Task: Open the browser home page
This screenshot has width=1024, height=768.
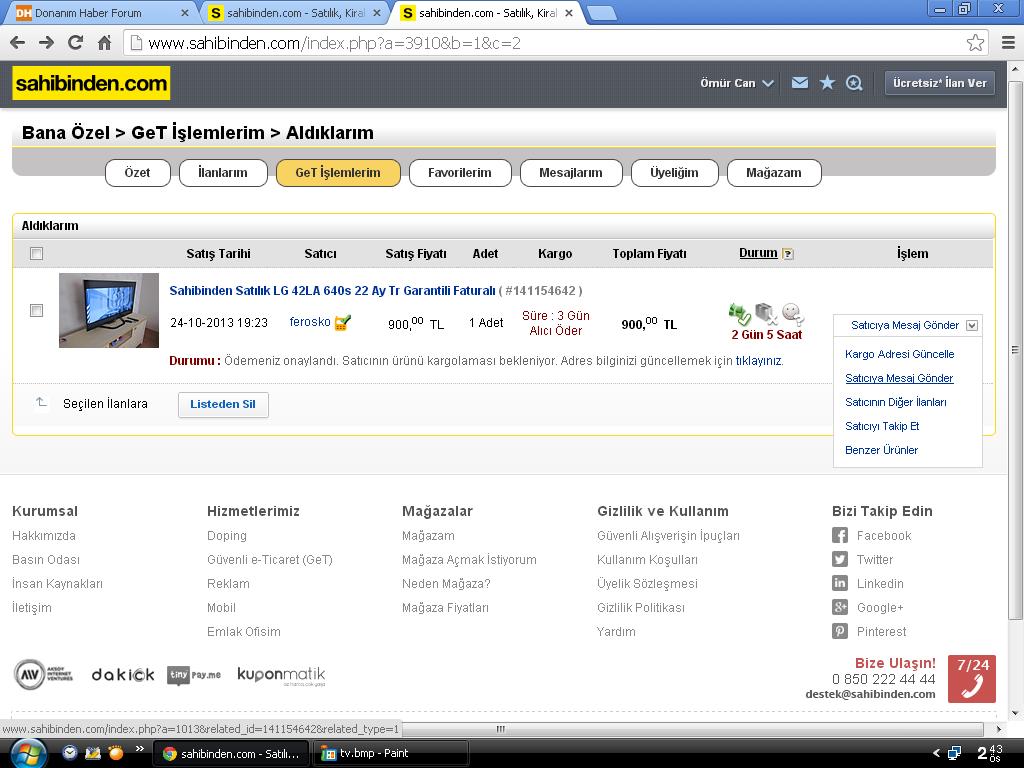Action: click(104, 43)
